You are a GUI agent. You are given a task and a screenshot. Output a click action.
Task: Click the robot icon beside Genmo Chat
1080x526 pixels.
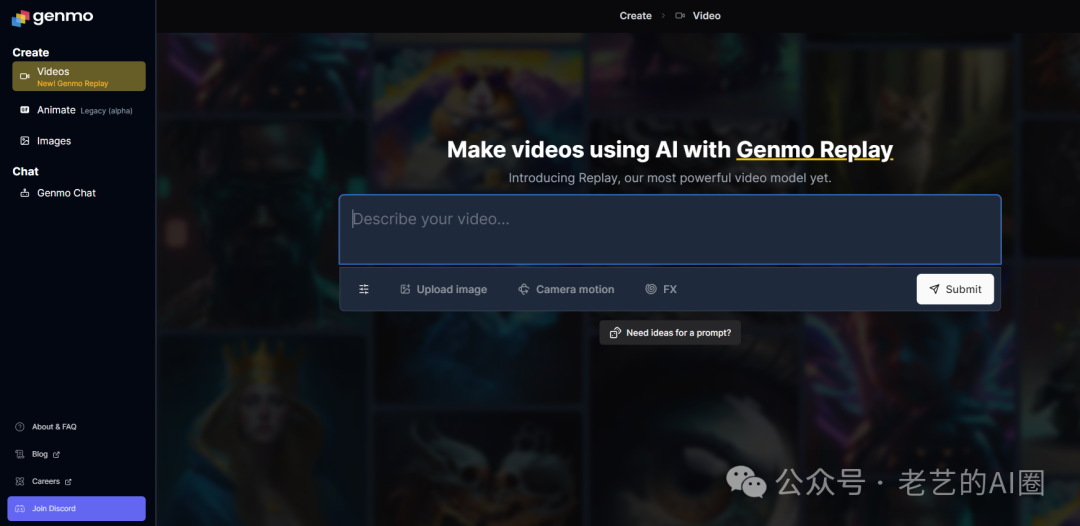pos(25,193)
